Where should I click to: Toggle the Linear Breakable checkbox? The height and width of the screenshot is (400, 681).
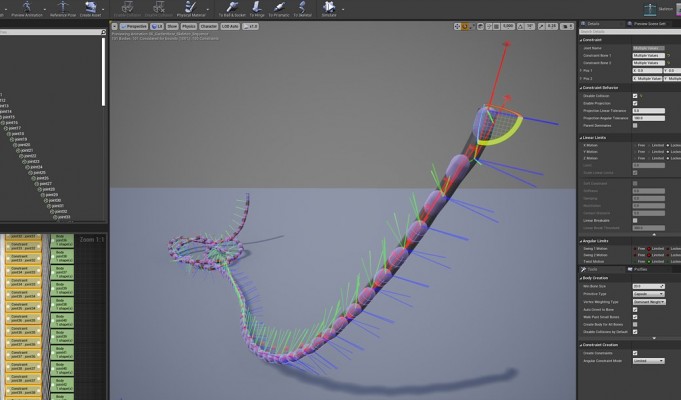pos(635,221)
